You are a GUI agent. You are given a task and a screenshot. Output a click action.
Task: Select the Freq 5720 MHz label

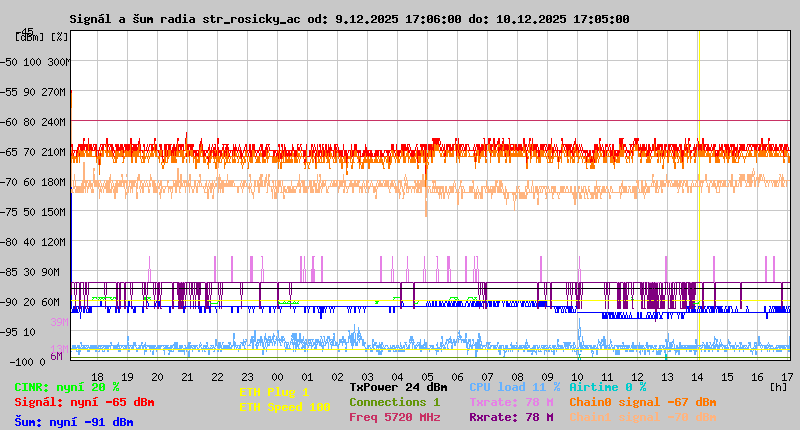pos(394,417)
